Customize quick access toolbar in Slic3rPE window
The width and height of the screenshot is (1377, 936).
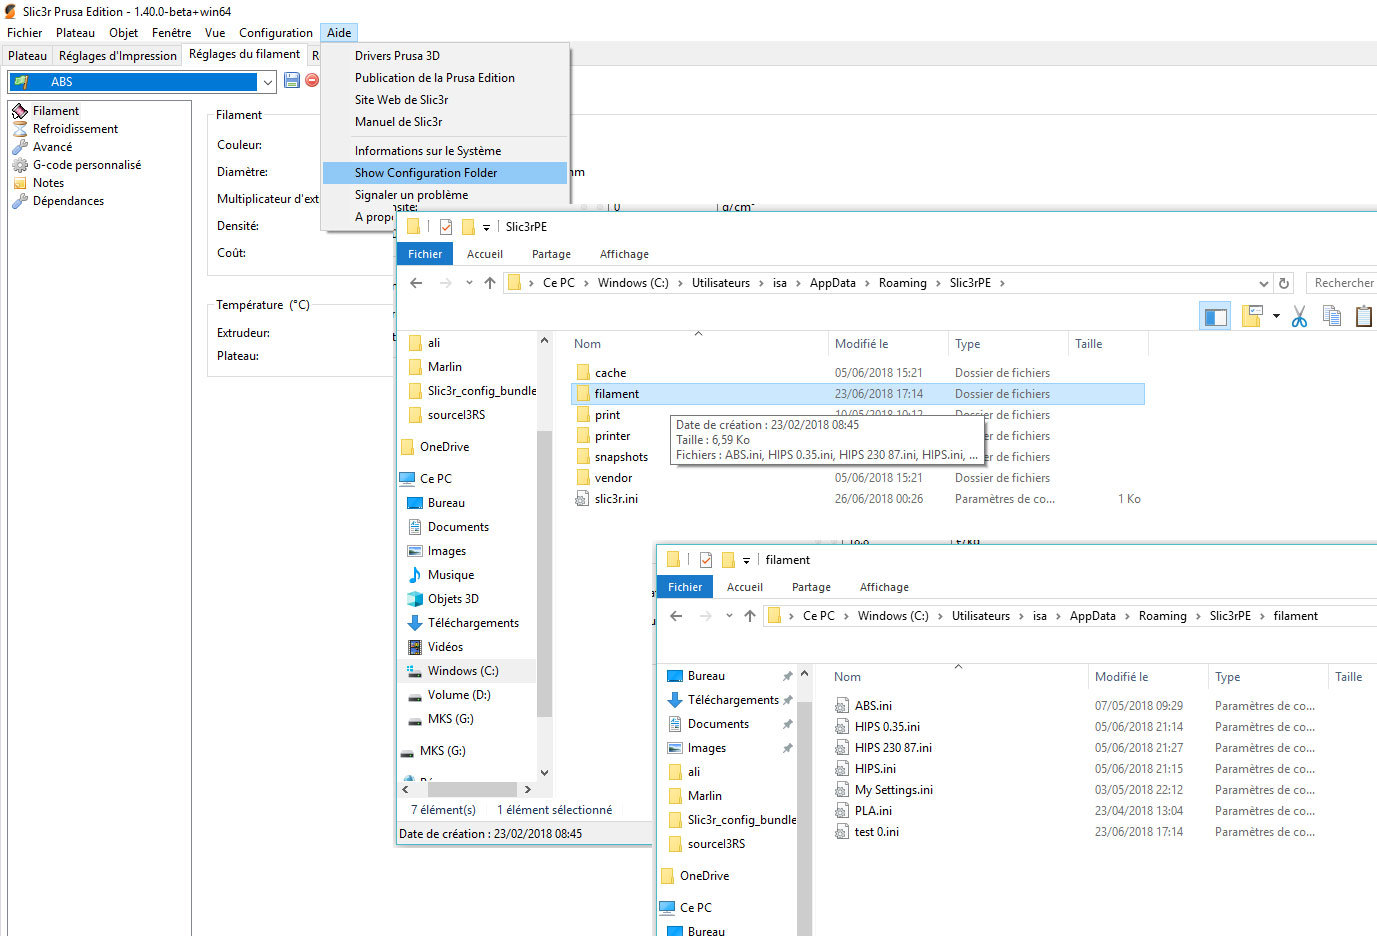click(x=487, y=228)
